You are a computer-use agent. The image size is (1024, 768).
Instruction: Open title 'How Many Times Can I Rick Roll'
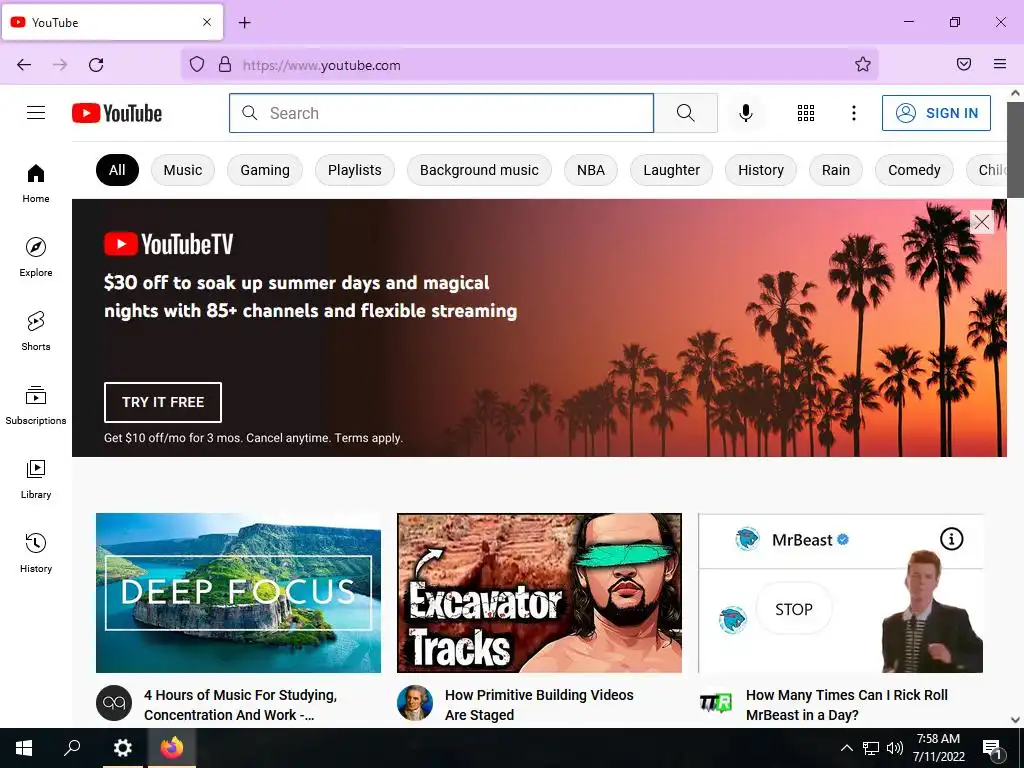point(847,705)
